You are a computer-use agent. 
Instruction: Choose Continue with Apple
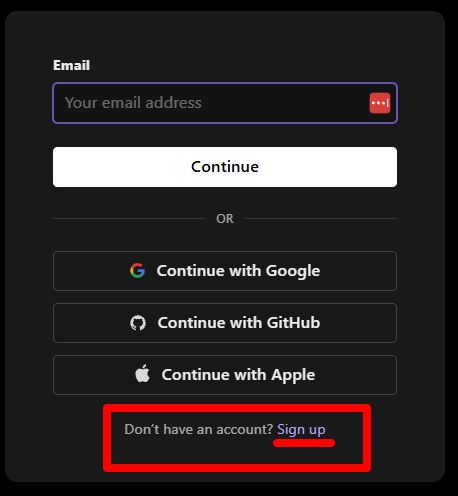pos(225,375)
